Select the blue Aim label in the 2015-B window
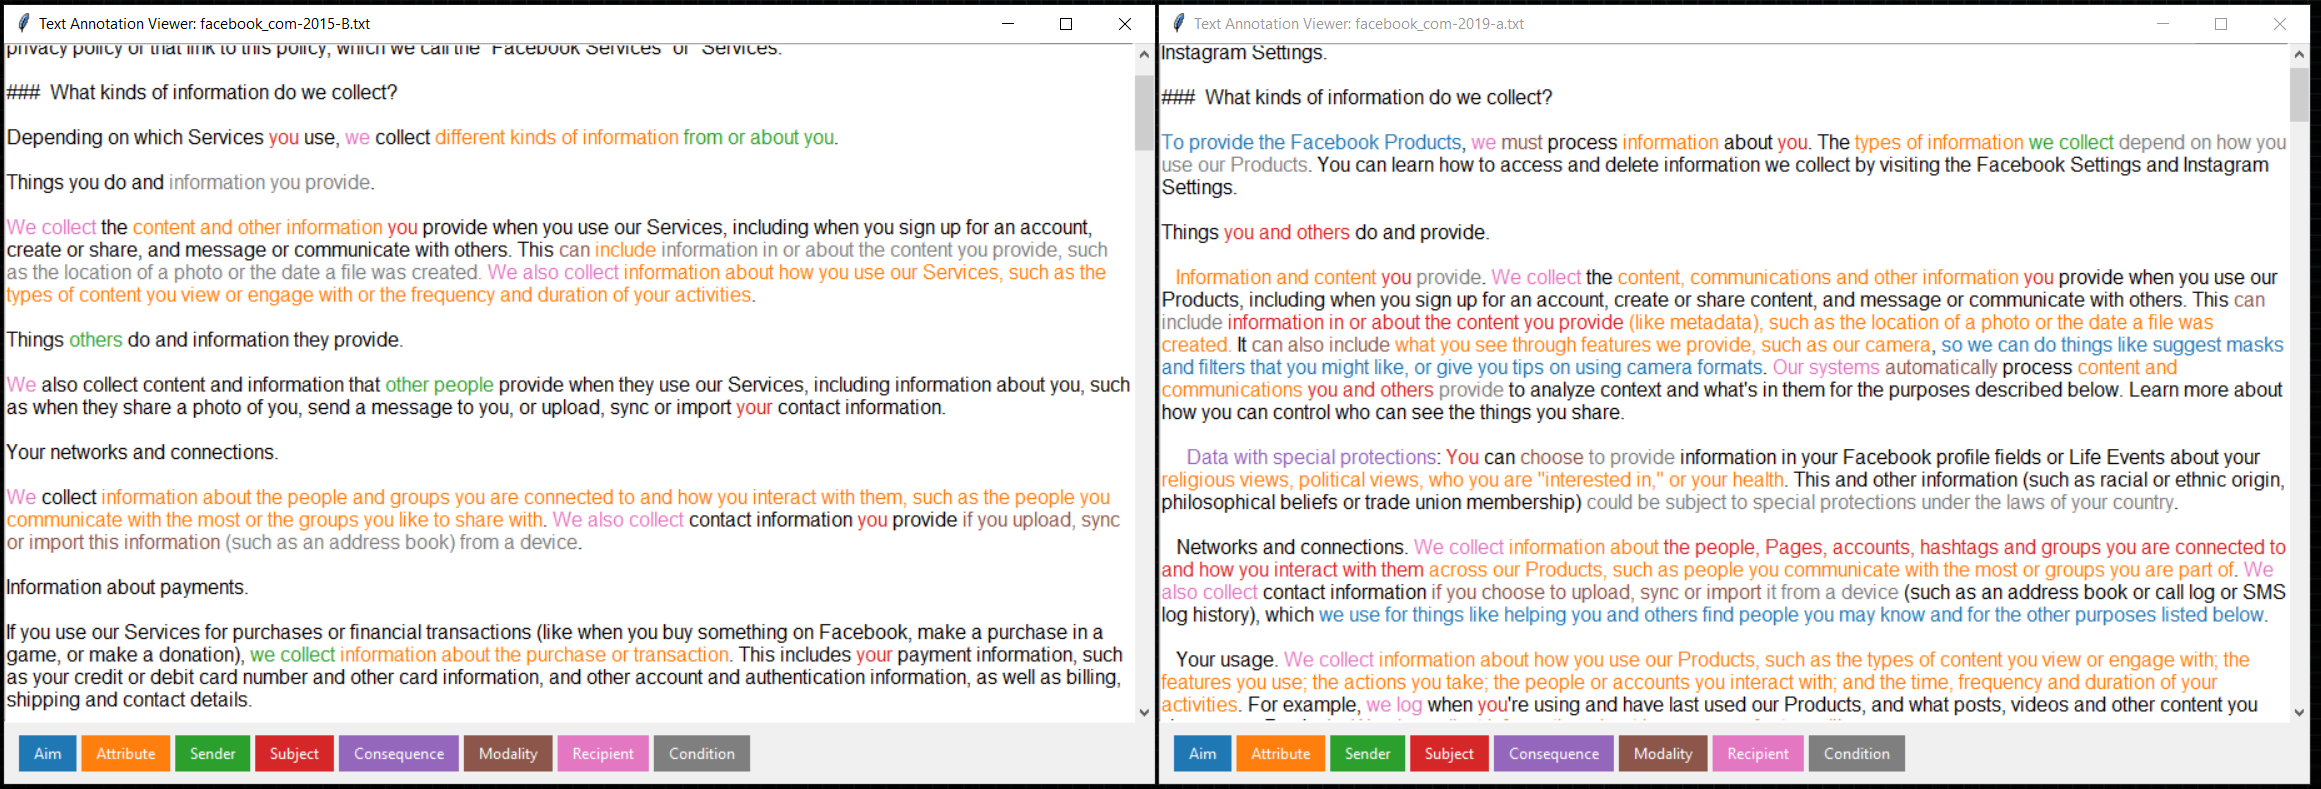 [x=47, y=753]
